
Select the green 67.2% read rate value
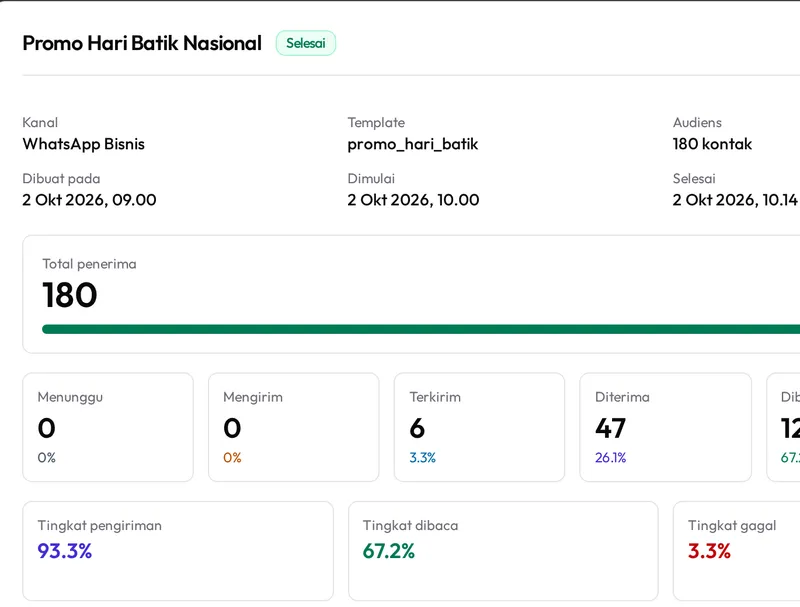tap(389, 551)
